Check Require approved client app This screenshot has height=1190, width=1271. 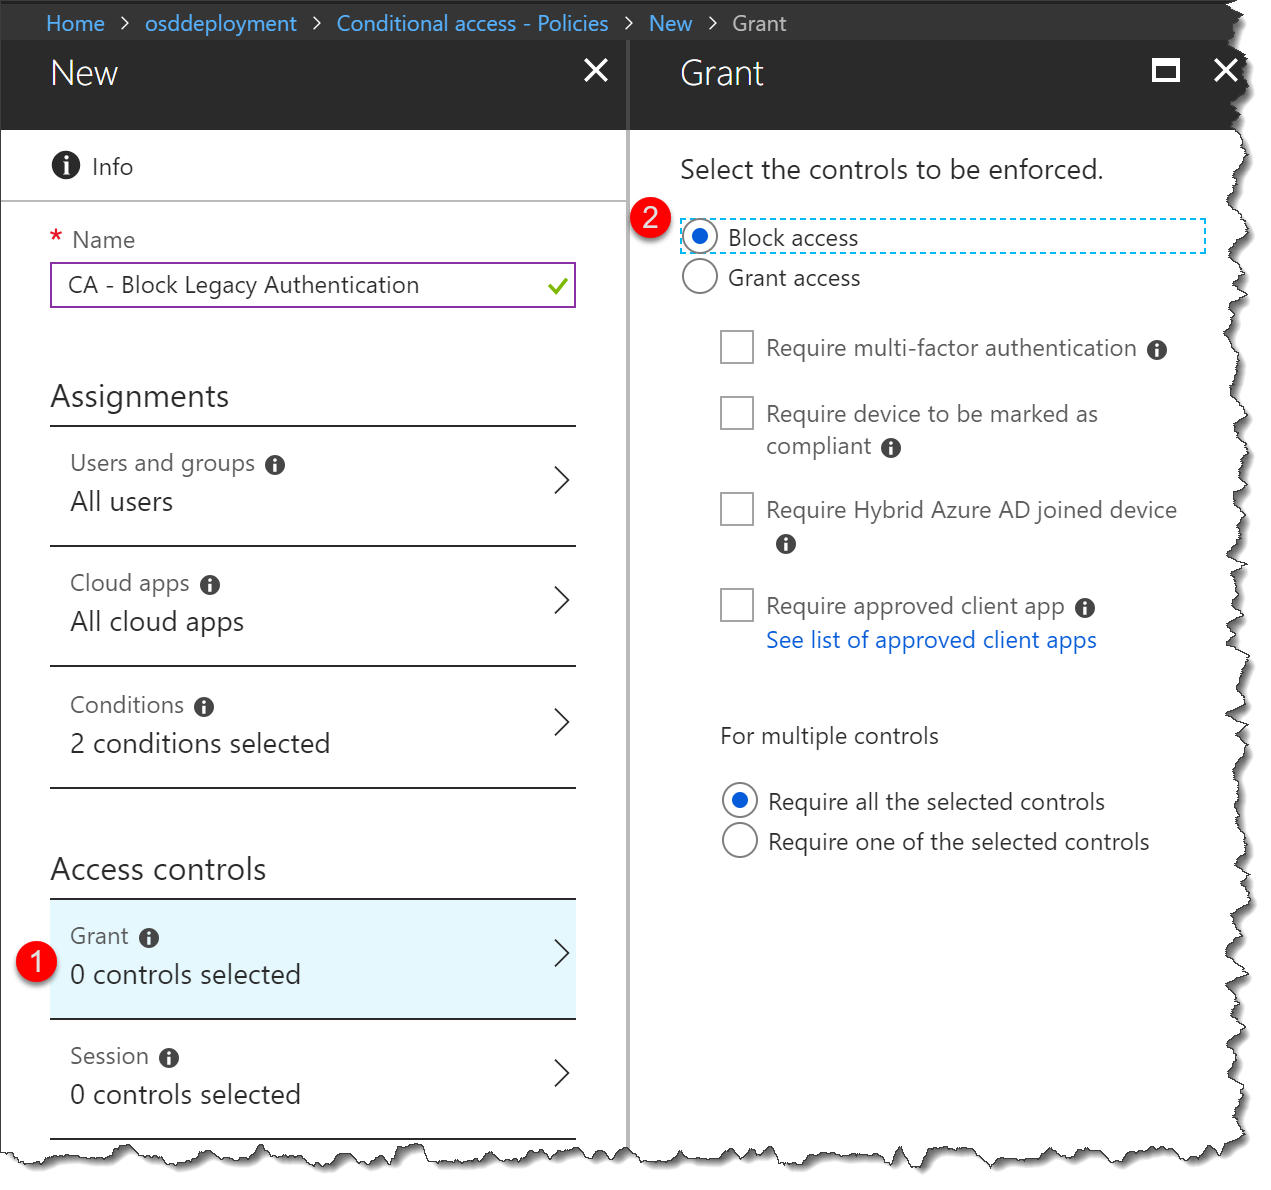736,604
